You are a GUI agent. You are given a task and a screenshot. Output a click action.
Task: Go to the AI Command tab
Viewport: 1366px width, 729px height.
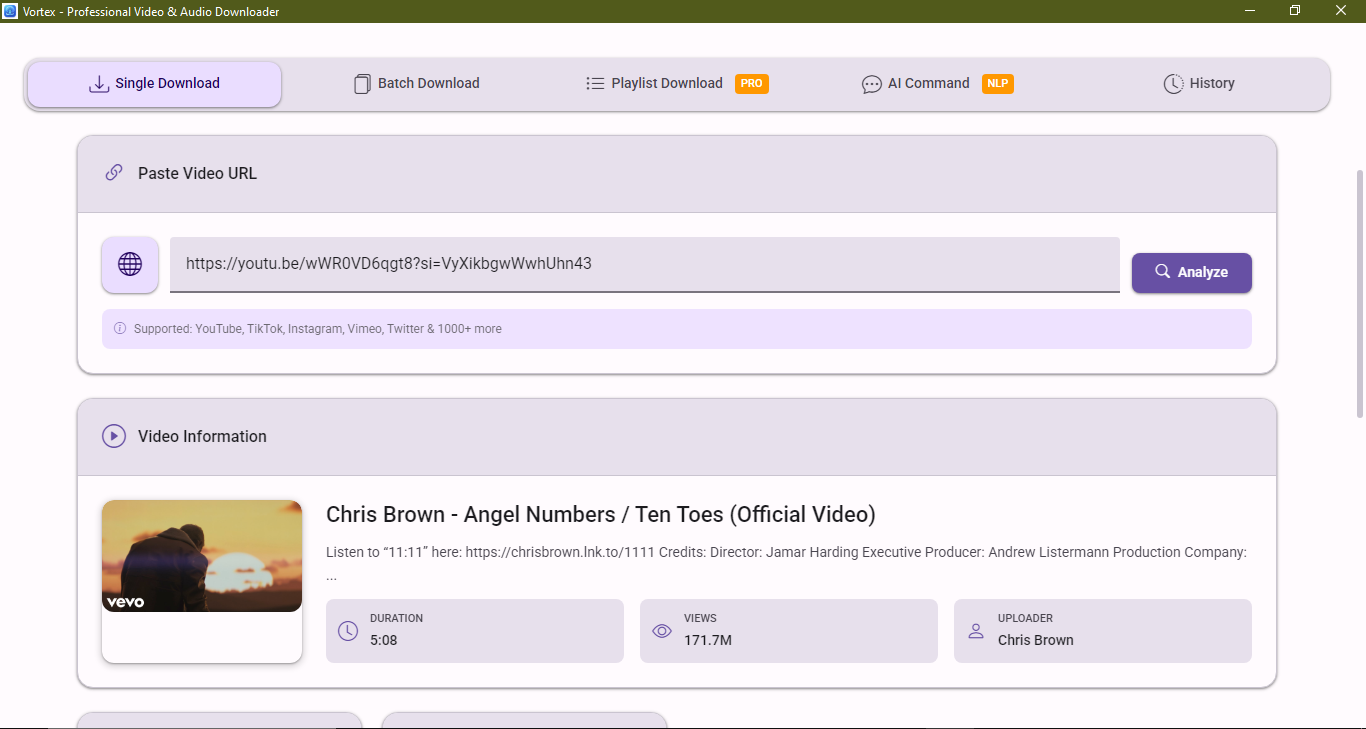916,84
